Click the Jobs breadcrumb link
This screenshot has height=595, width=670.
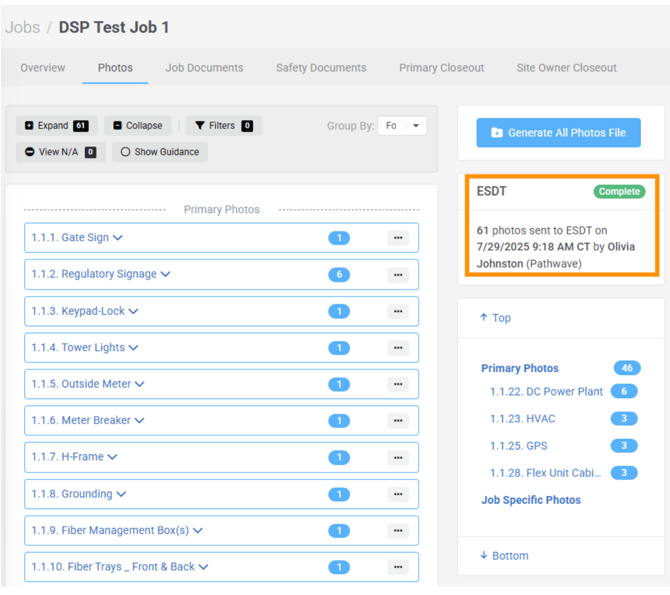tap(22, 27)
